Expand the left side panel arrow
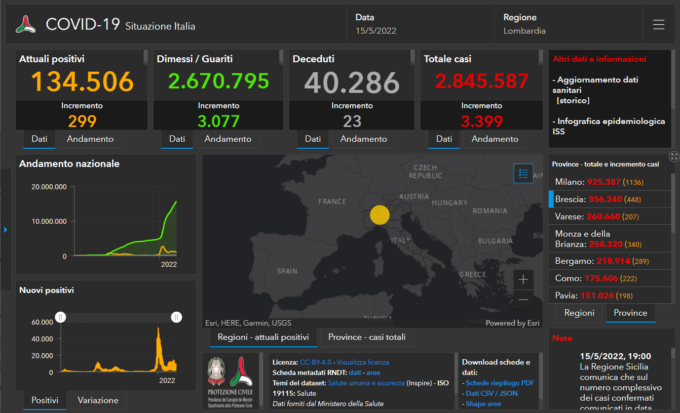680x413 pixels. pyautogui.click(x=4, y=230)
